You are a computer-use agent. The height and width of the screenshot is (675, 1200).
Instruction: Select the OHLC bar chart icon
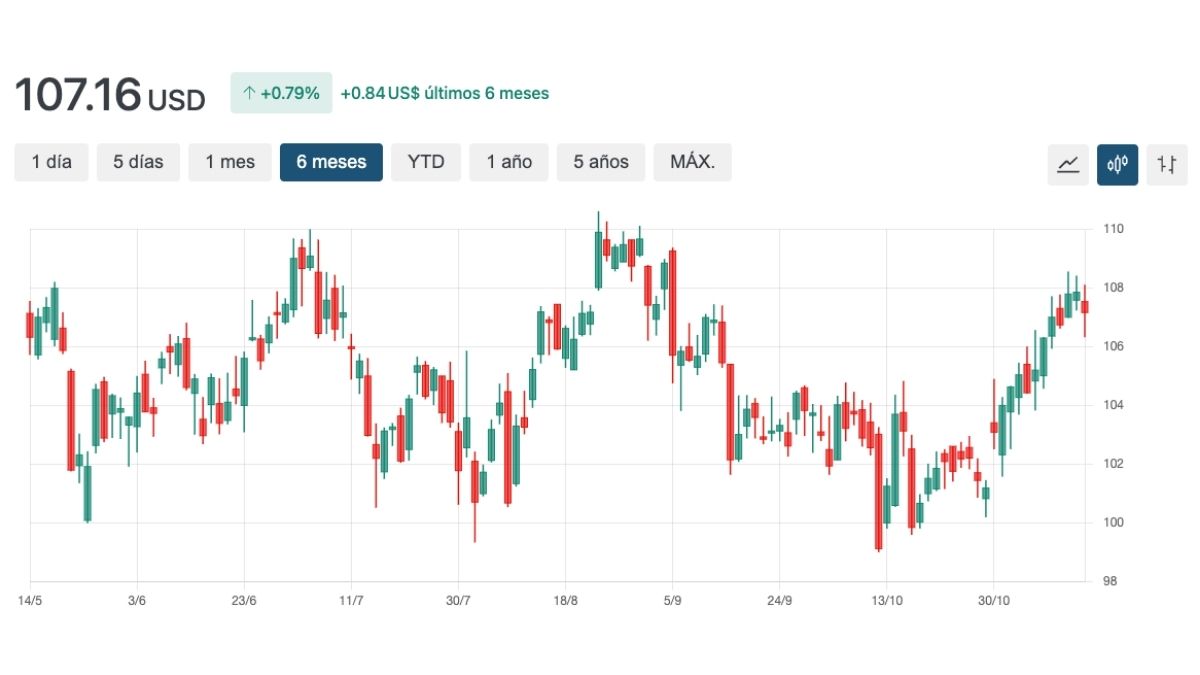click(x=1167, y=164)
